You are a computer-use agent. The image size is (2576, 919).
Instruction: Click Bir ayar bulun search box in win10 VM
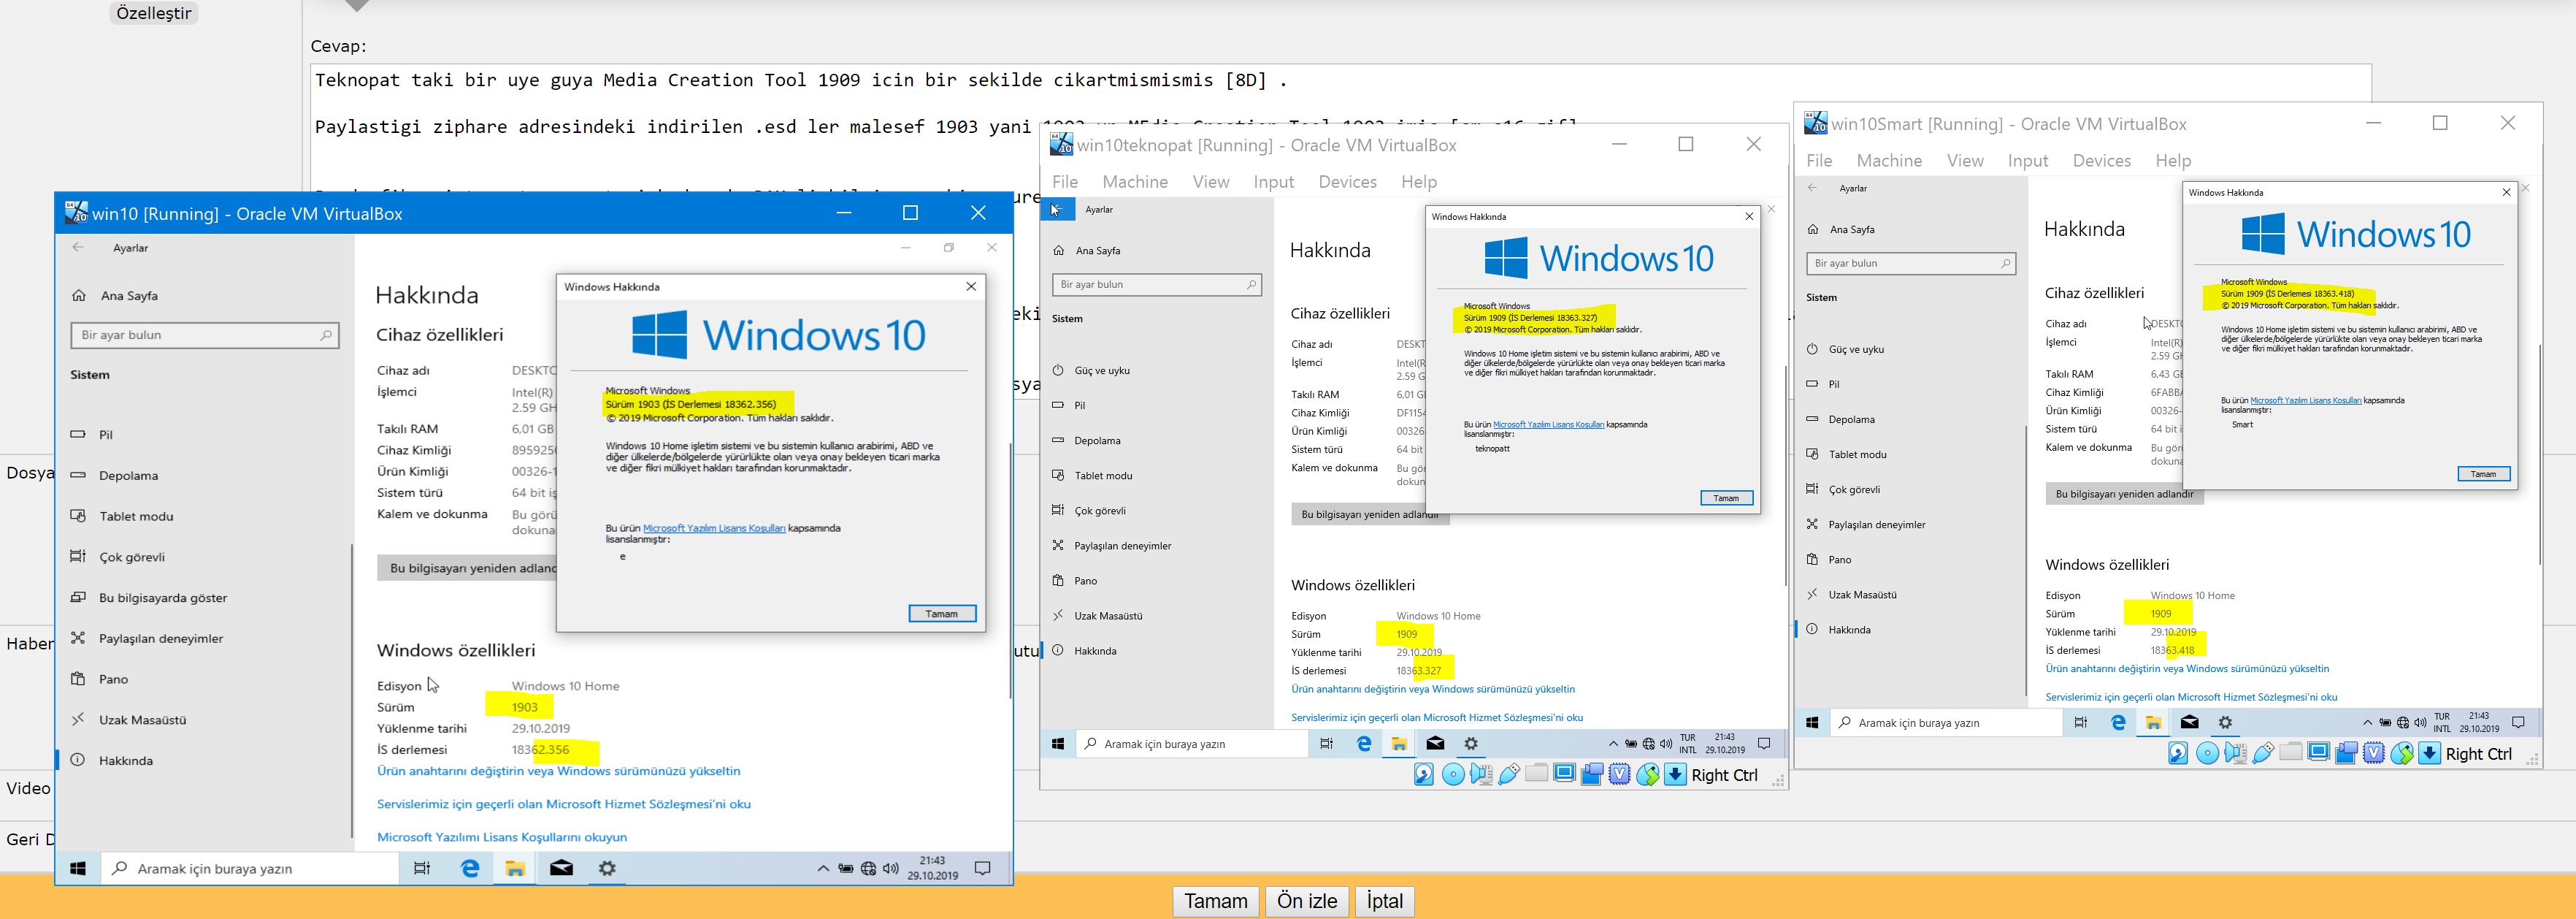click(205, 335)
